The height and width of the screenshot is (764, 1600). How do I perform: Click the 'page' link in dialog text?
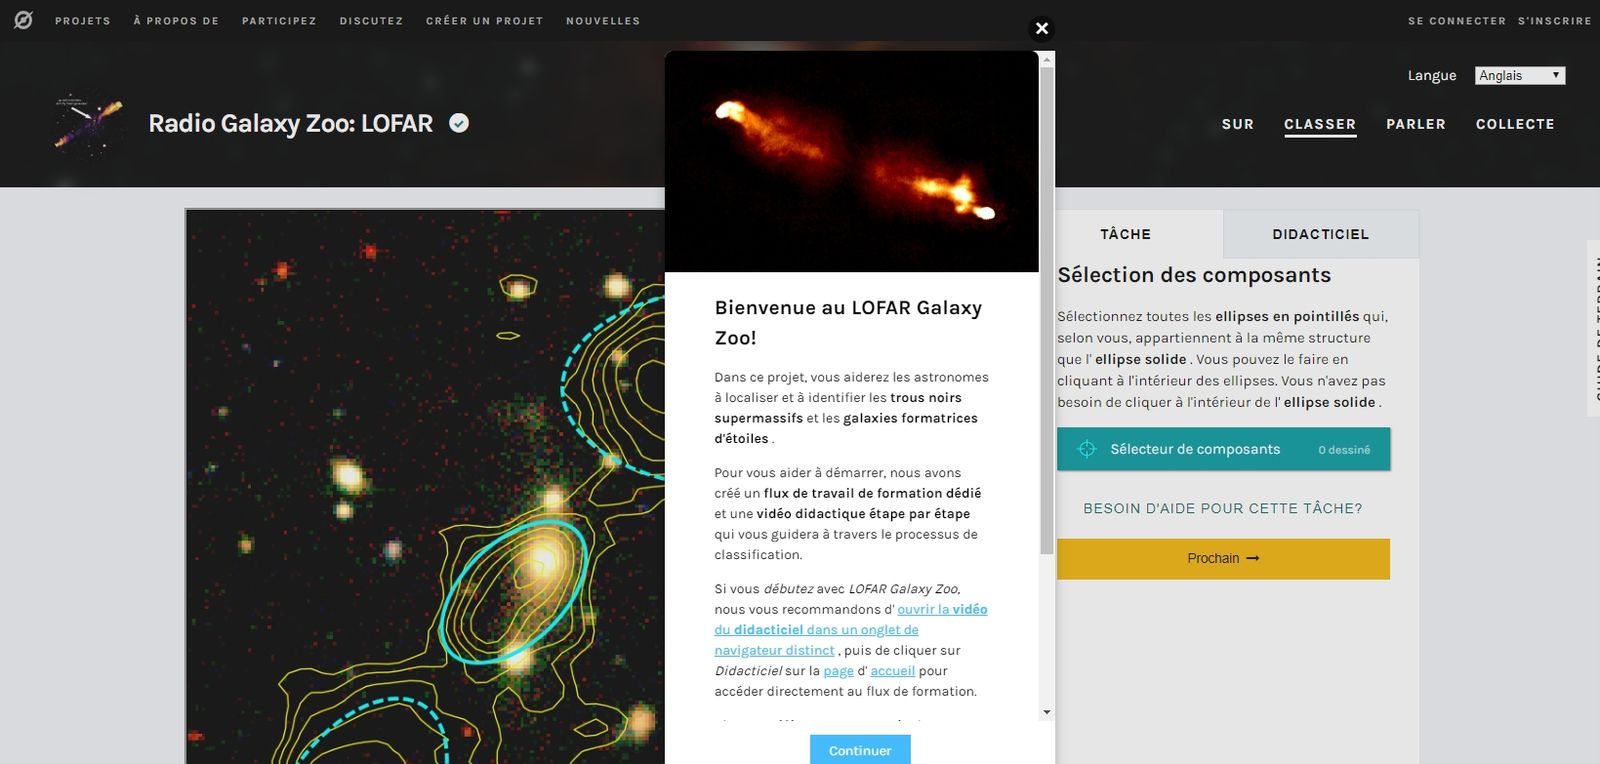click(x=838, y=671)
